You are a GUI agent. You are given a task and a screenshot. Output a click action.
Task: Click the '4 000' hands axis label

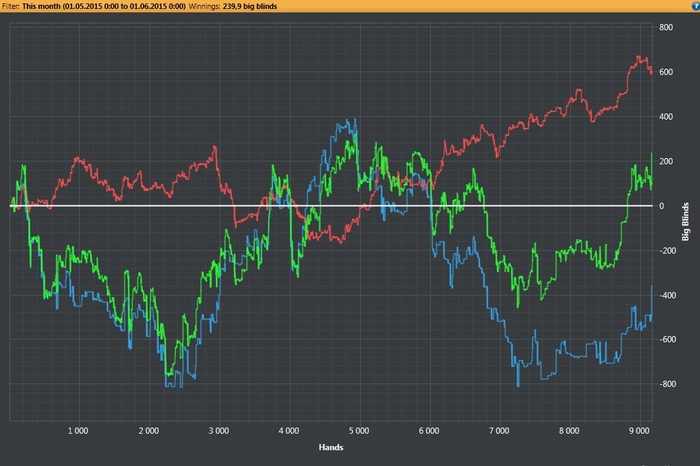289,431
